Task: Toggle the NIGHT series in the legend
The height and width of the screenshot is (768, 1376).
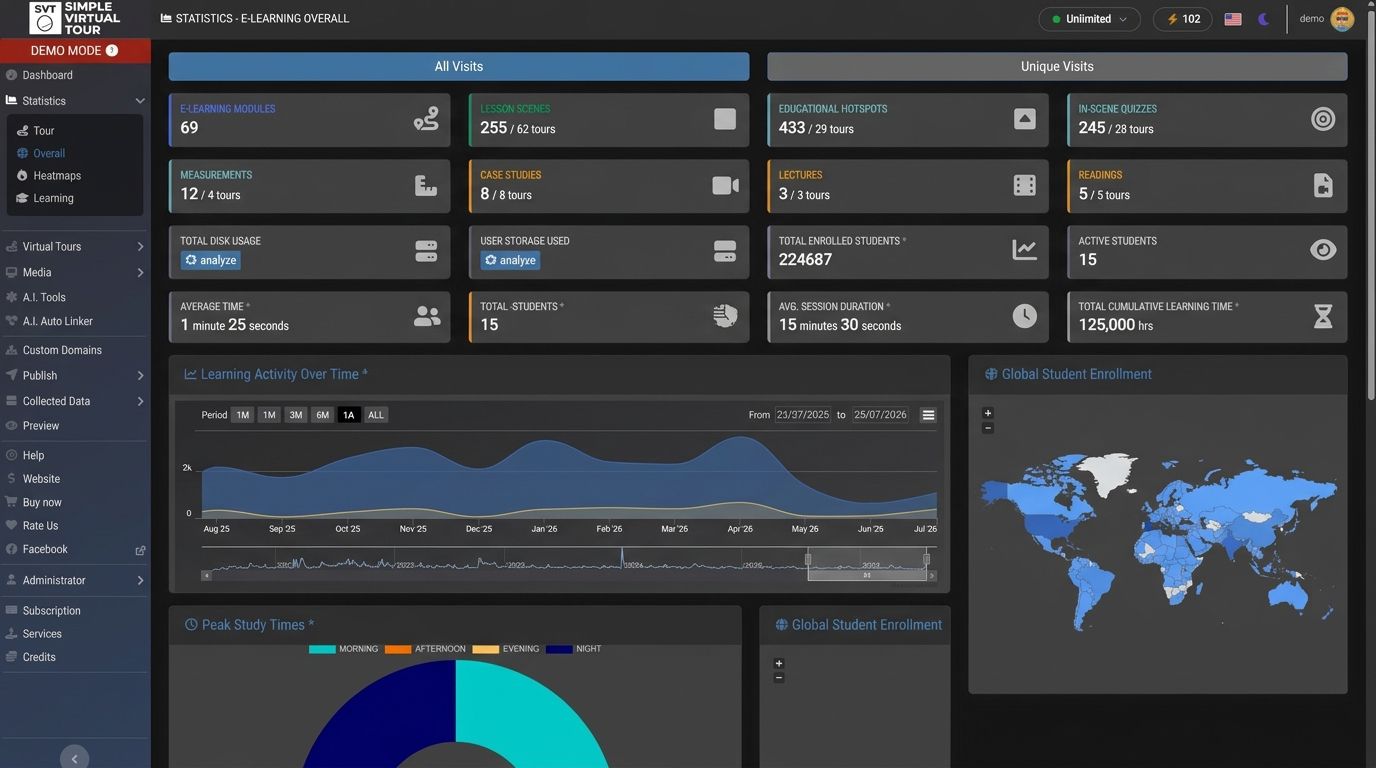Action: pyautogui.click(x=574, y=649)
